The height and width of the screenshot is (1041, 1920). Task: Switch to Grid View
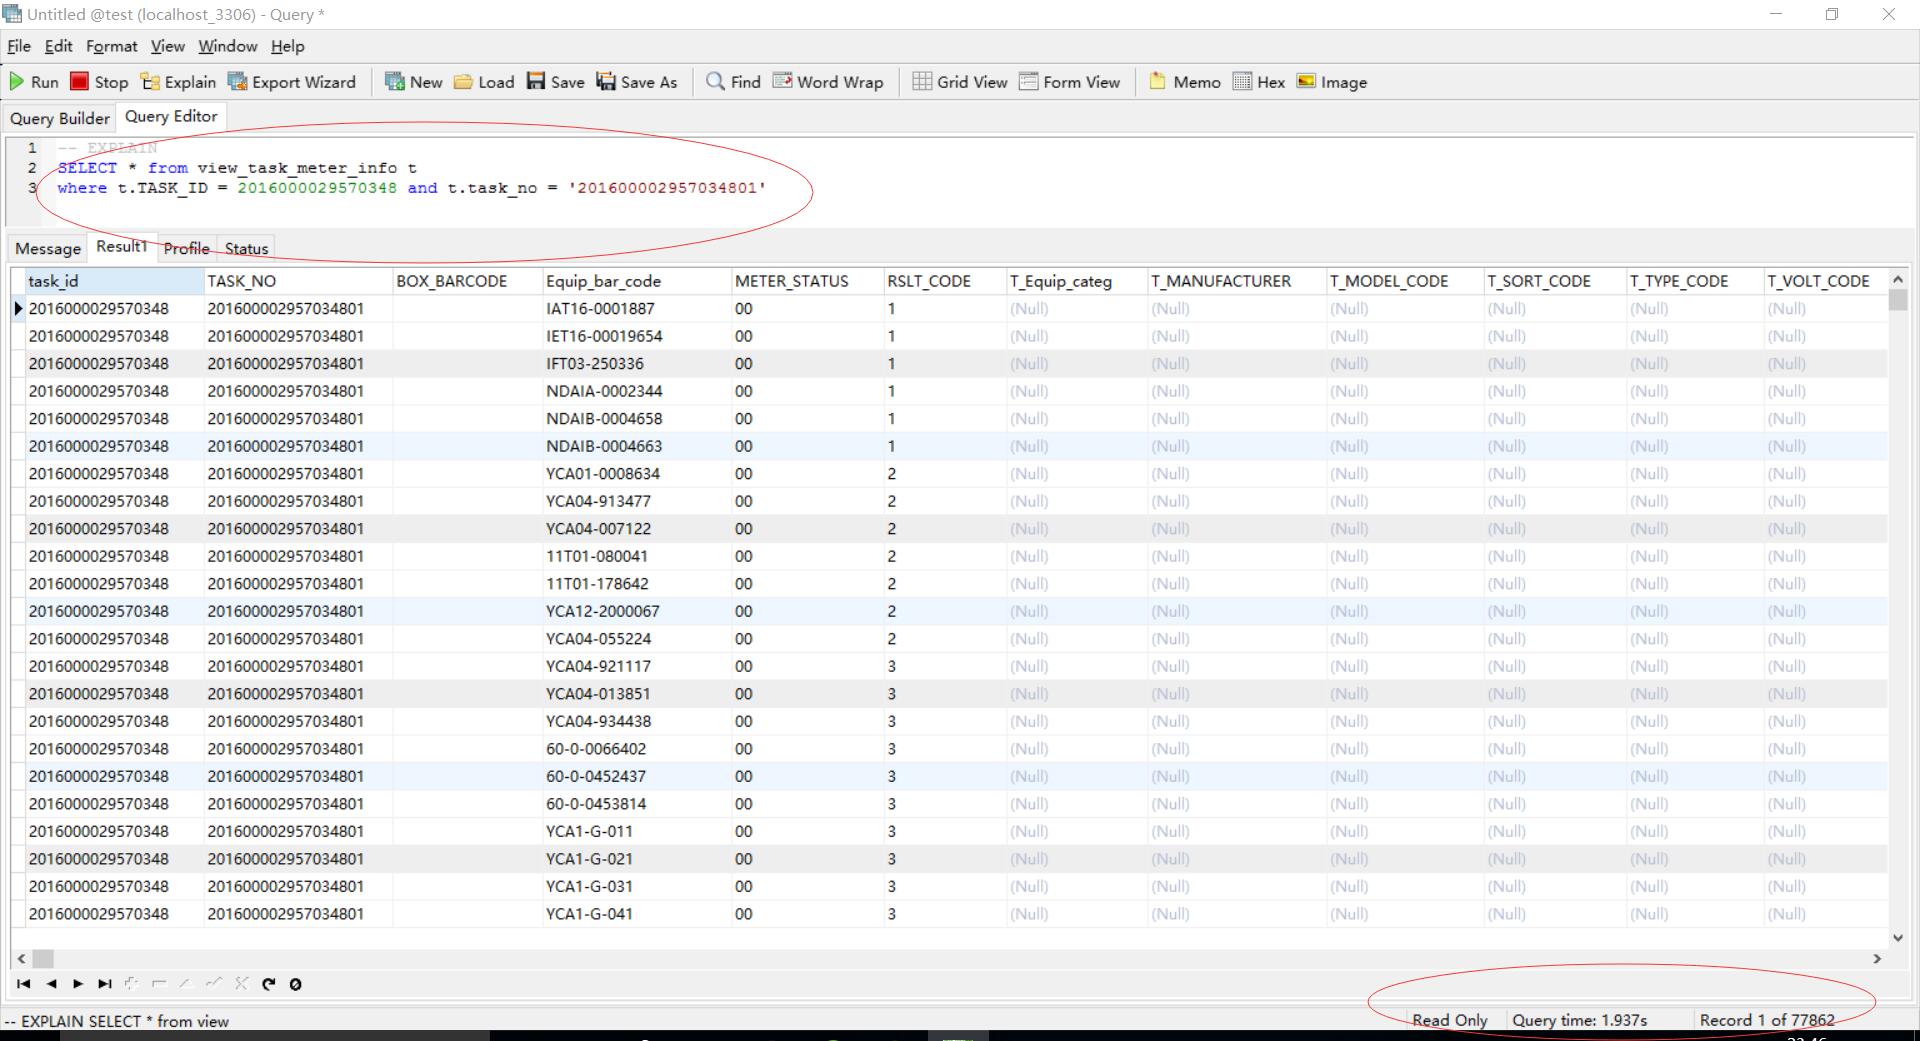960,82
